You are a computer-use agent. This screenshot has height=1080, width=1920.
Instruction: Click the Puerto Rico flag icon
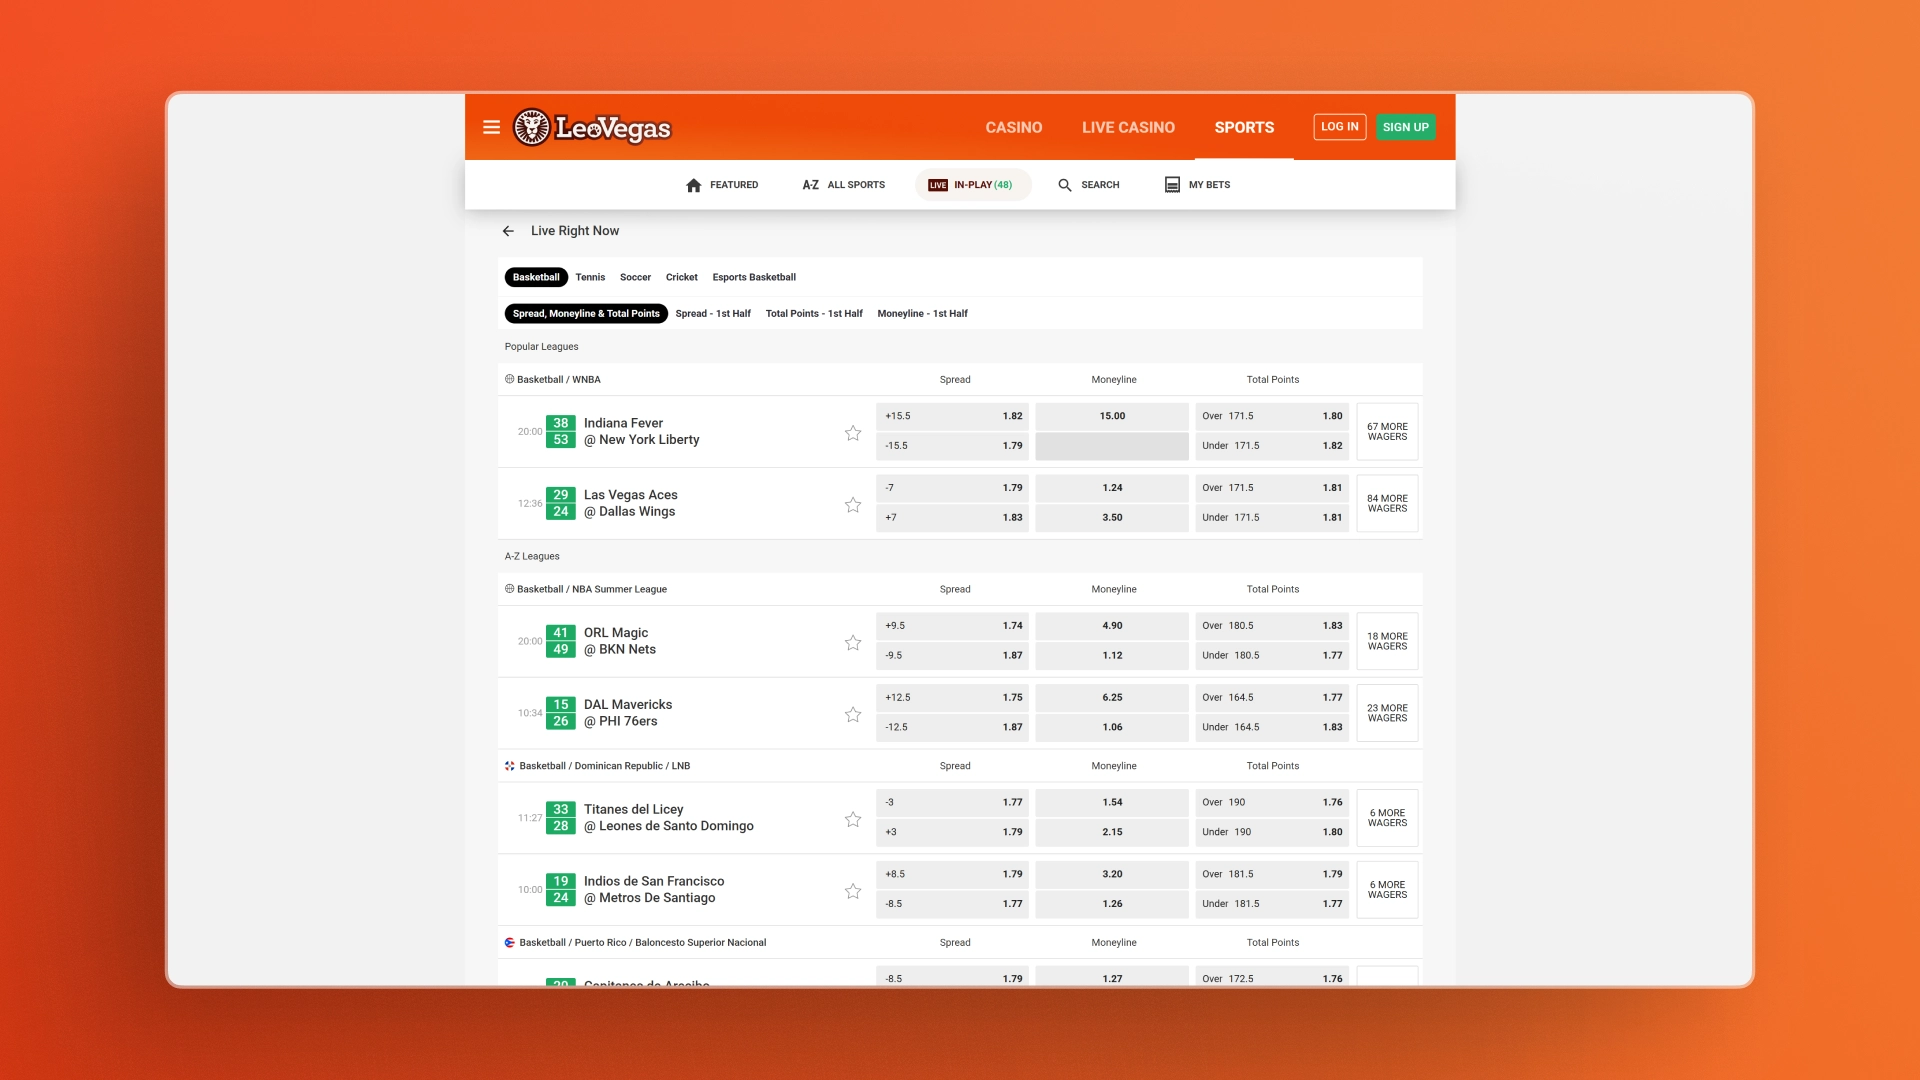(x=510, y=943)
